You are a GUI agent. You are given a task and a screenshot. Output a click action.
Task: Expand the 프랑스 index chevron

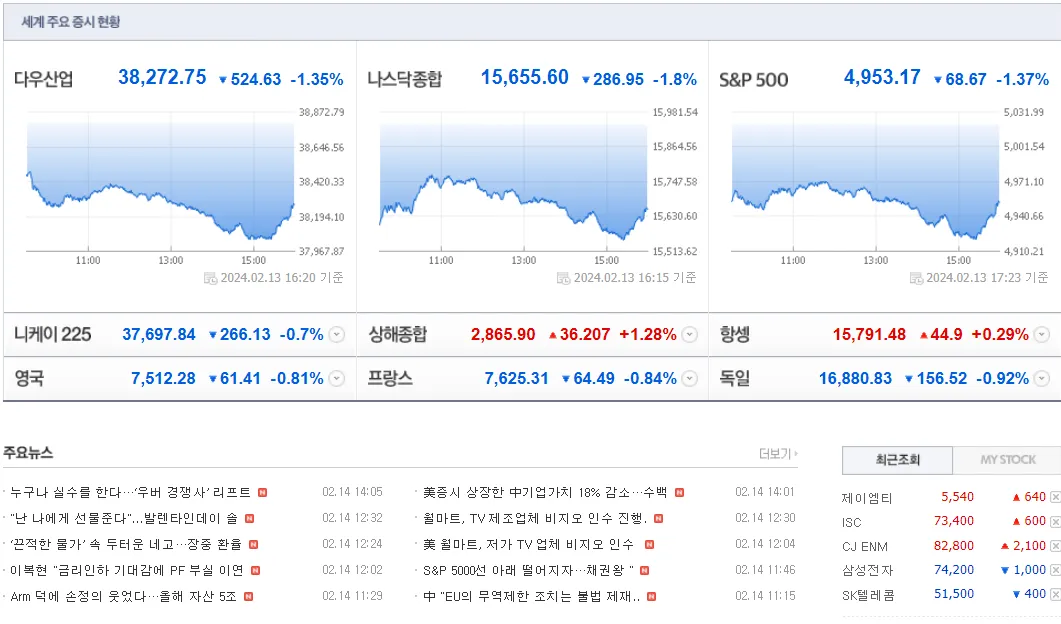690,378
